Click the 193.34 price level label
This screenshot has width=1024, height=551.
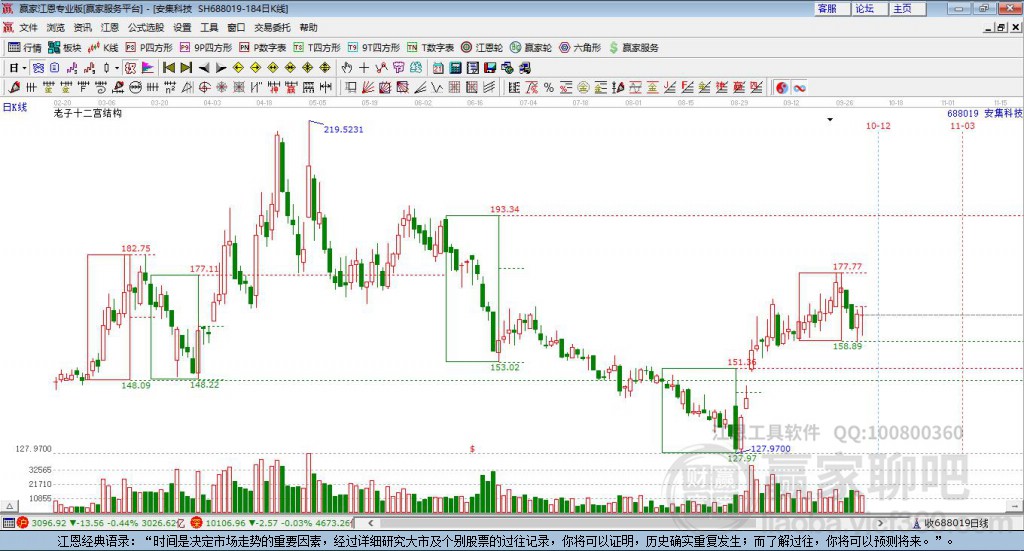[504, 209]
